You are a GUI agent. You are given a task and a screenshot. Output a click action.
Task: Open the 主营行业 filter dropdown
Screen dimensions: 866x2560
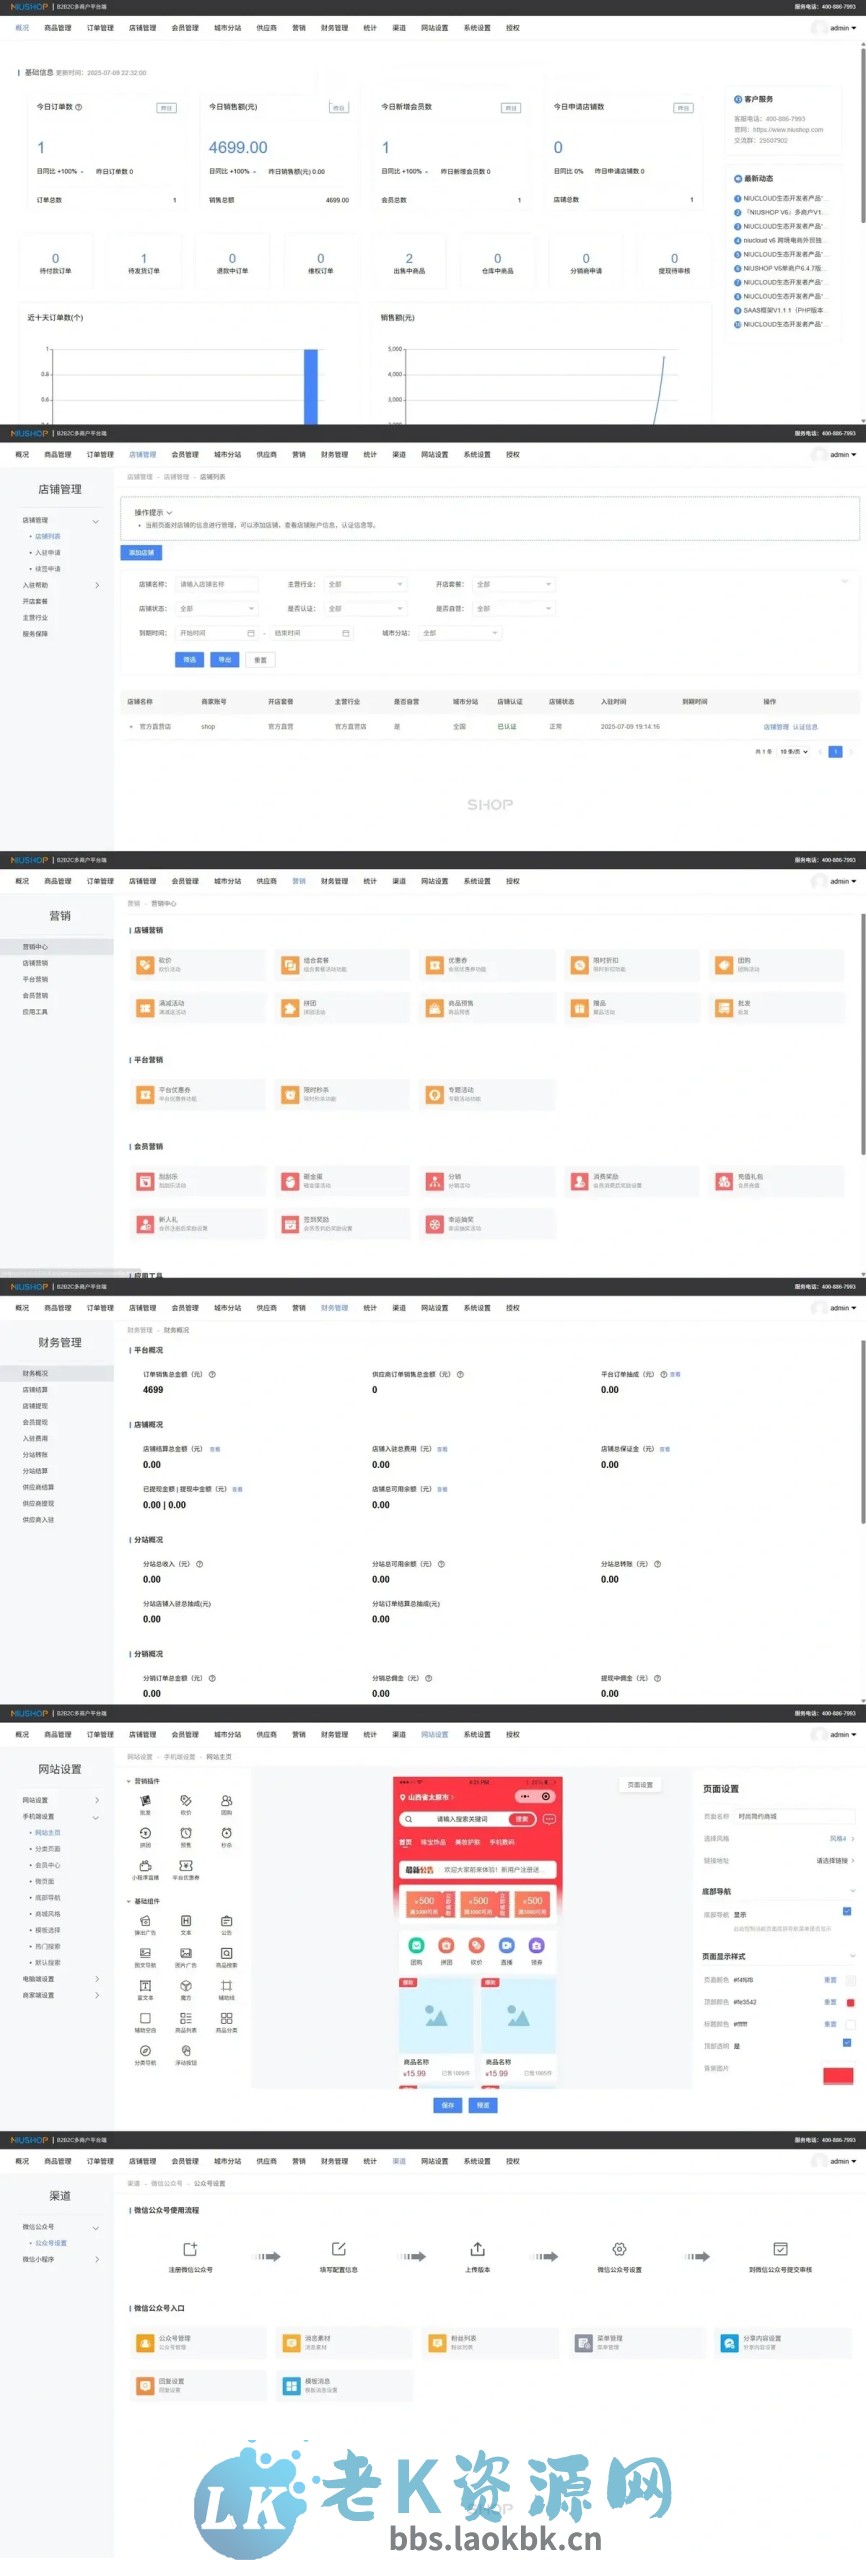pos(366,584)
